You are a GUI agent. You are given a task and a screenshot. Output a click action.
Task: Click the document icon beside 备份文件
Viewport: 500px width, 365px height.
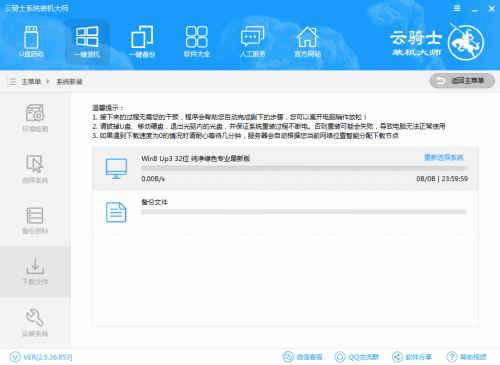(116, 212)
